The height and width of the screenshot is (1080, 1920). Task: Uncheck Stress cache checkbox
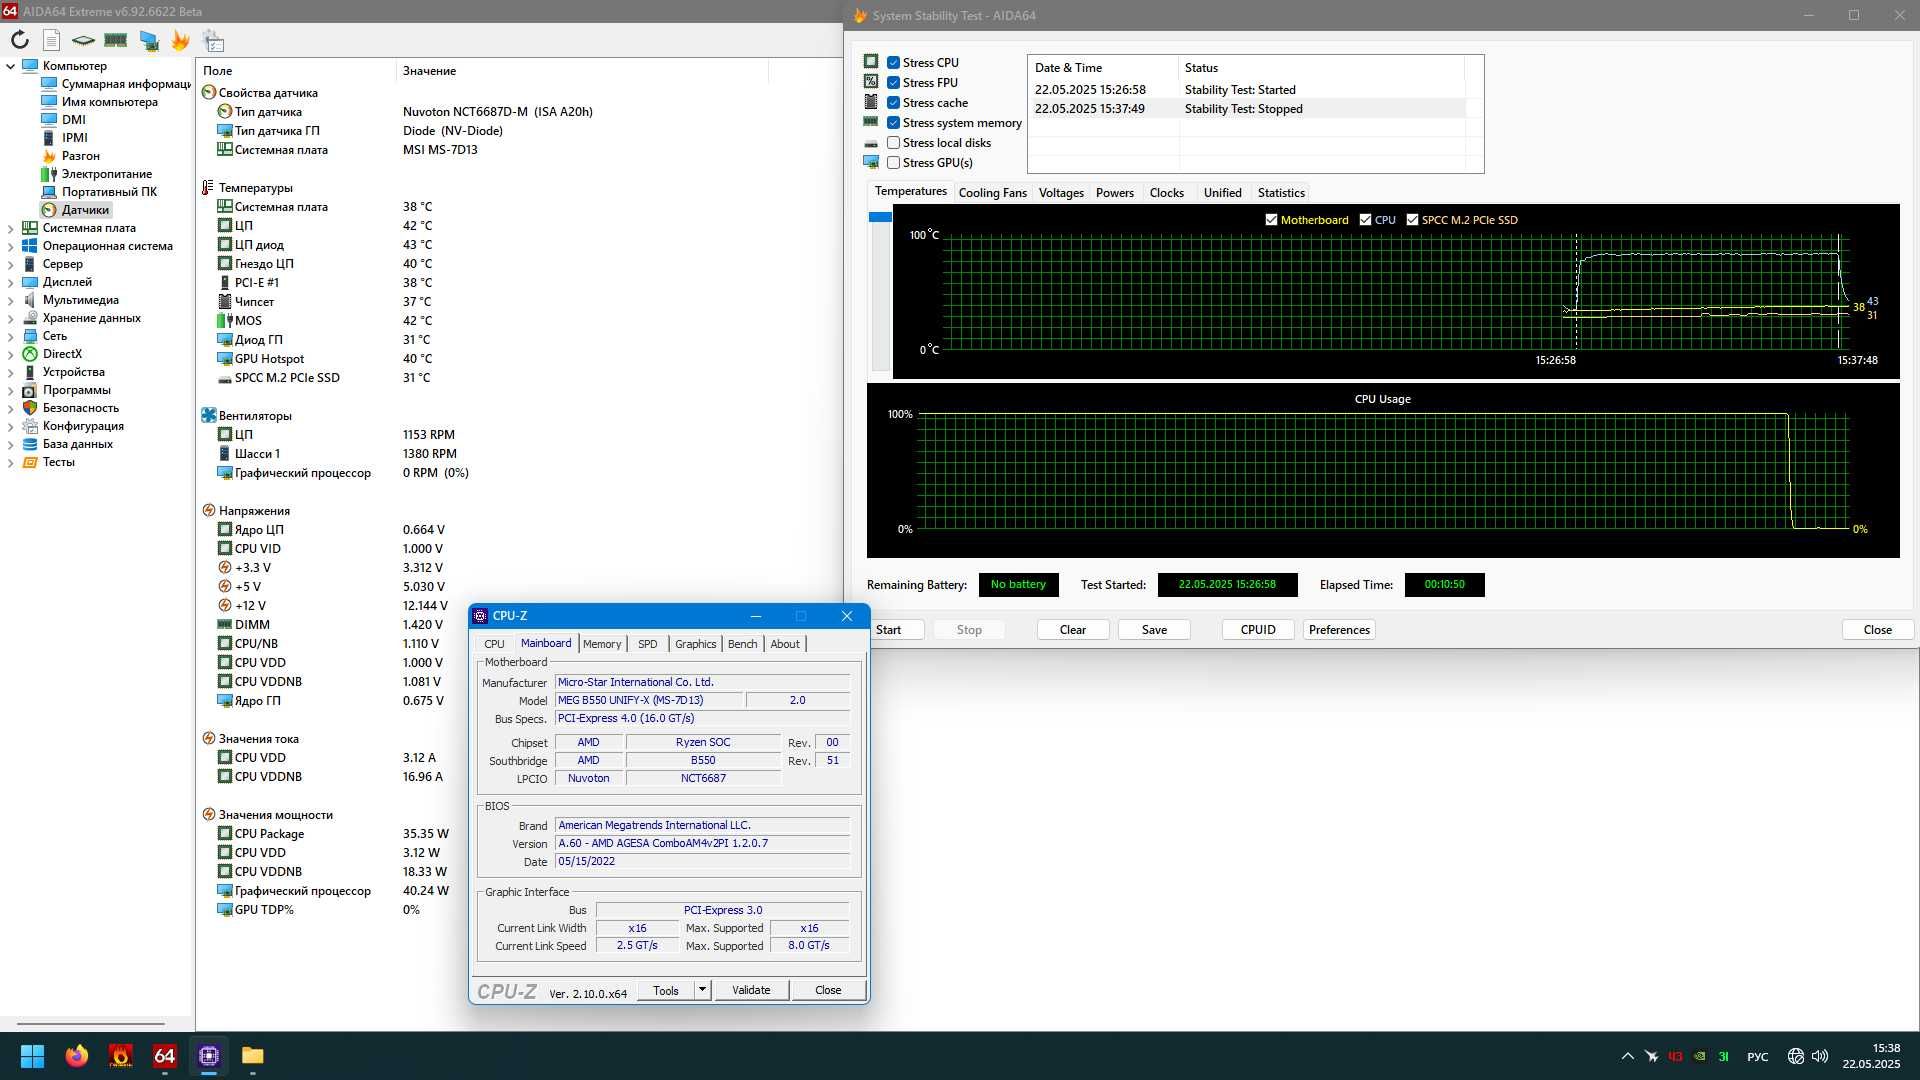pos(893,103)
